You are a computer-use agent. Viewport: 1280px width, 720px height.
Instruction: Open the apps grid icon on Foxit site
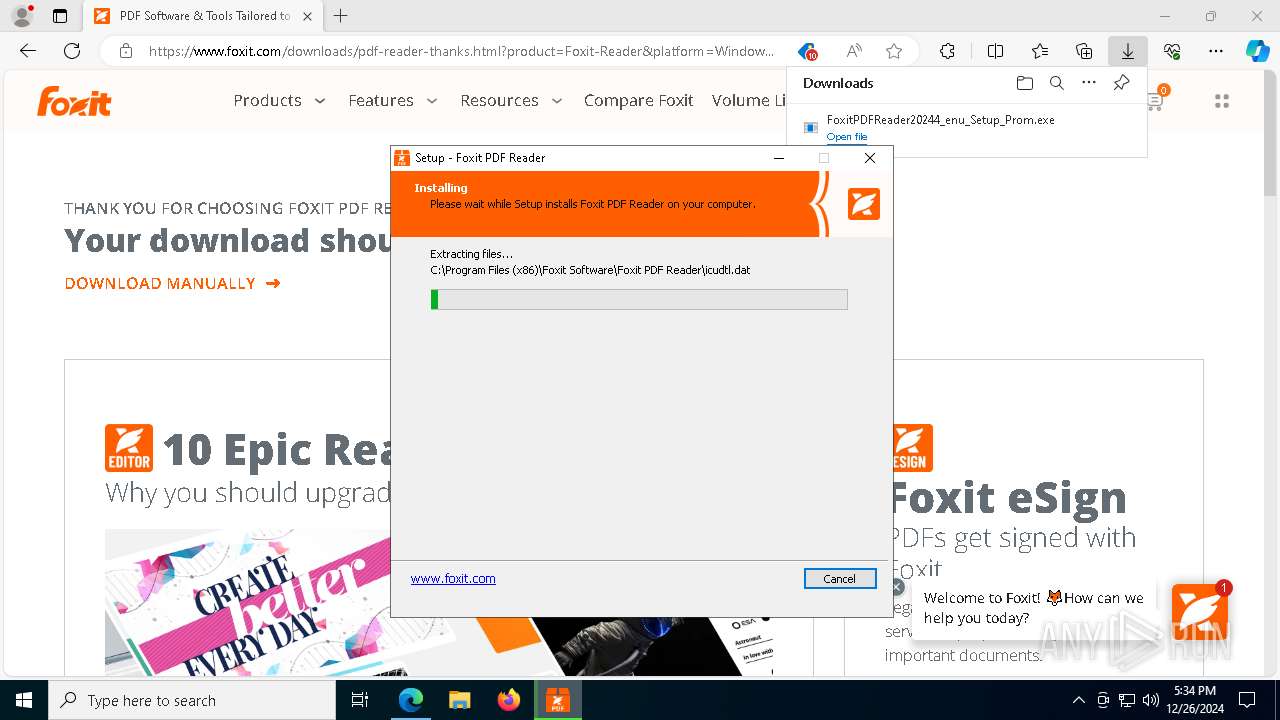pos(1221,101)
